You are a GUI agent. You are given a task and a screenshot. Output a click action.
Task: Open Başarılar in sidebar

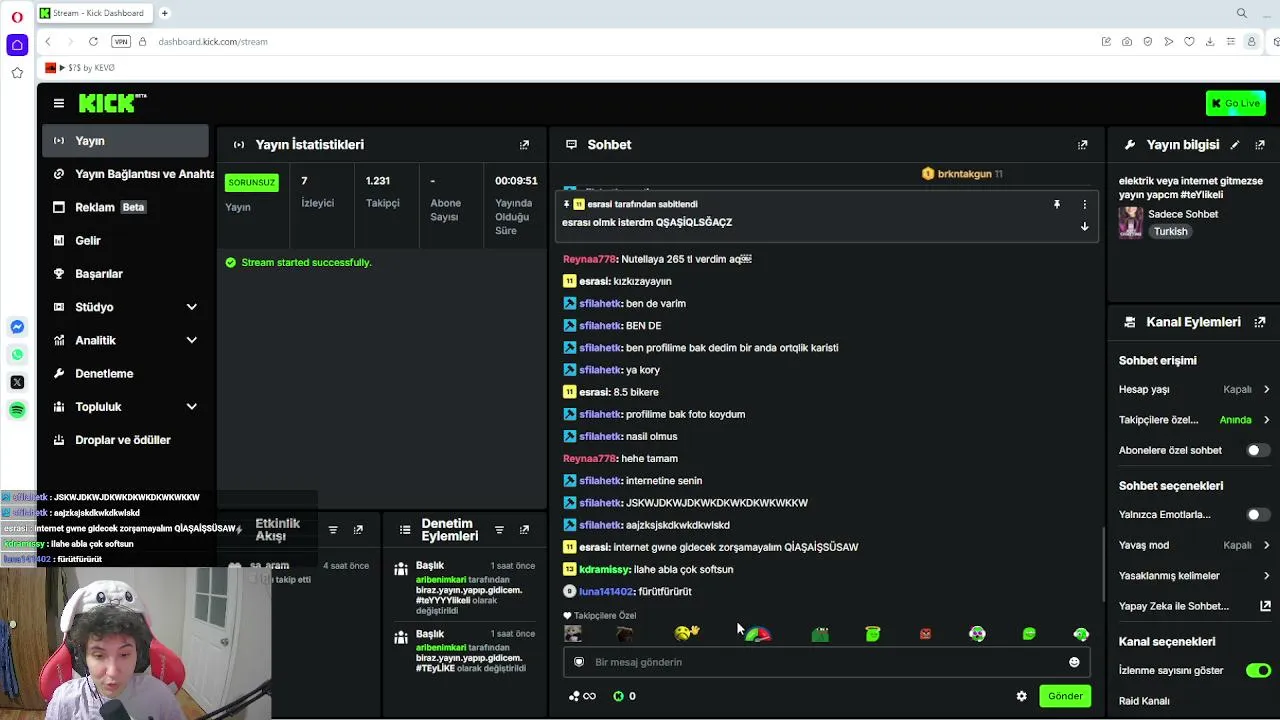point(125,274)
